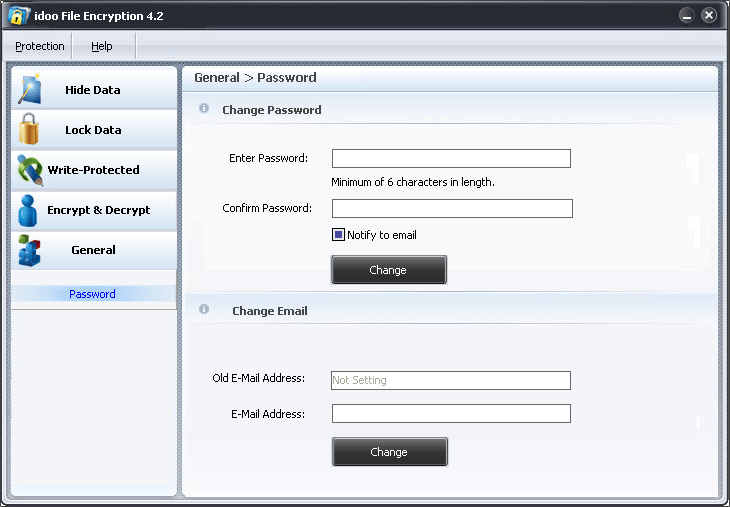This screenshot has height=507, width=730.
Task: Focus the Confirm Password field
Action: (452, 208)
